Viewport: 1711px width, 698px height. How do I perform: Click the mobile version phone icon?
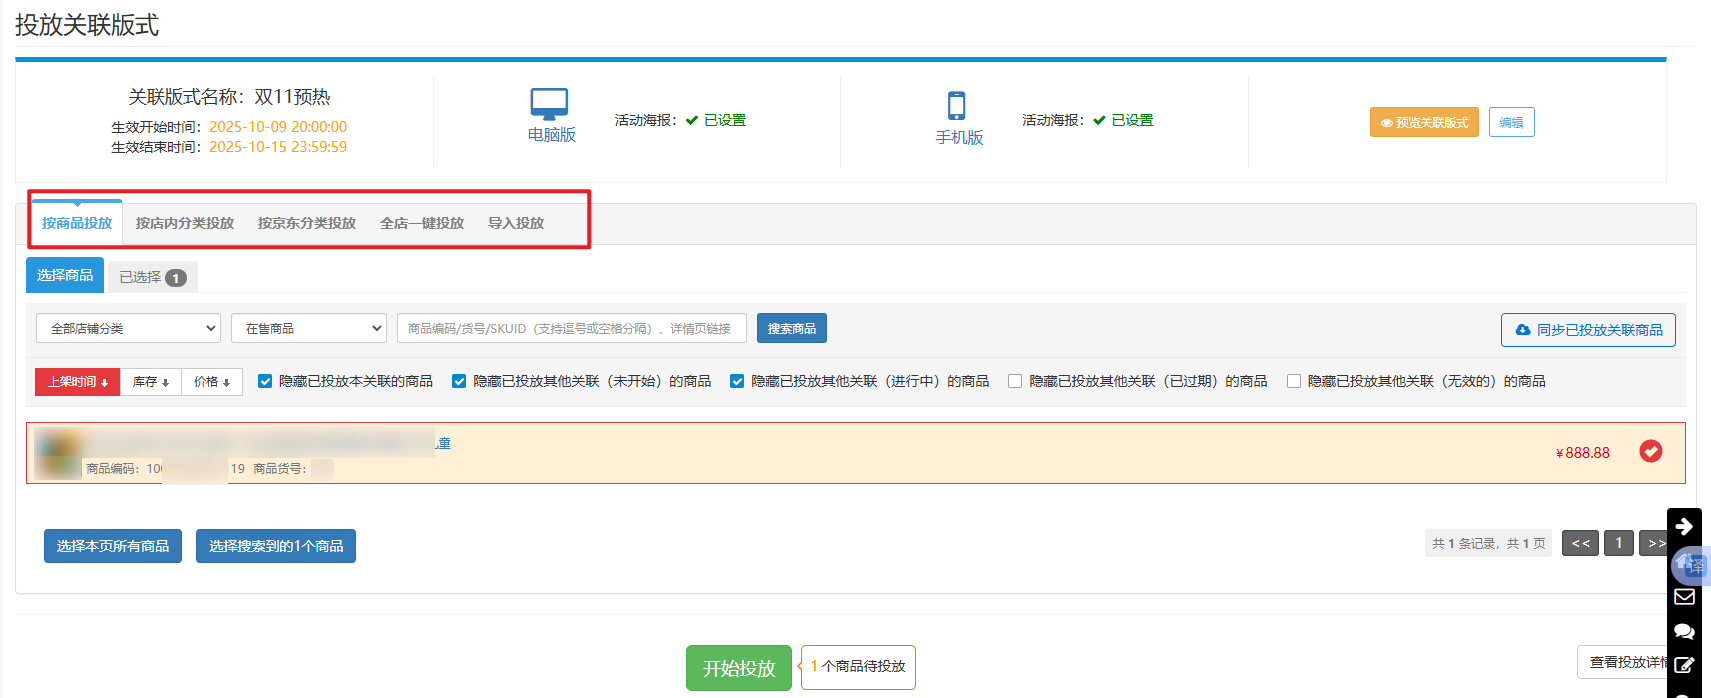(957, 105)
